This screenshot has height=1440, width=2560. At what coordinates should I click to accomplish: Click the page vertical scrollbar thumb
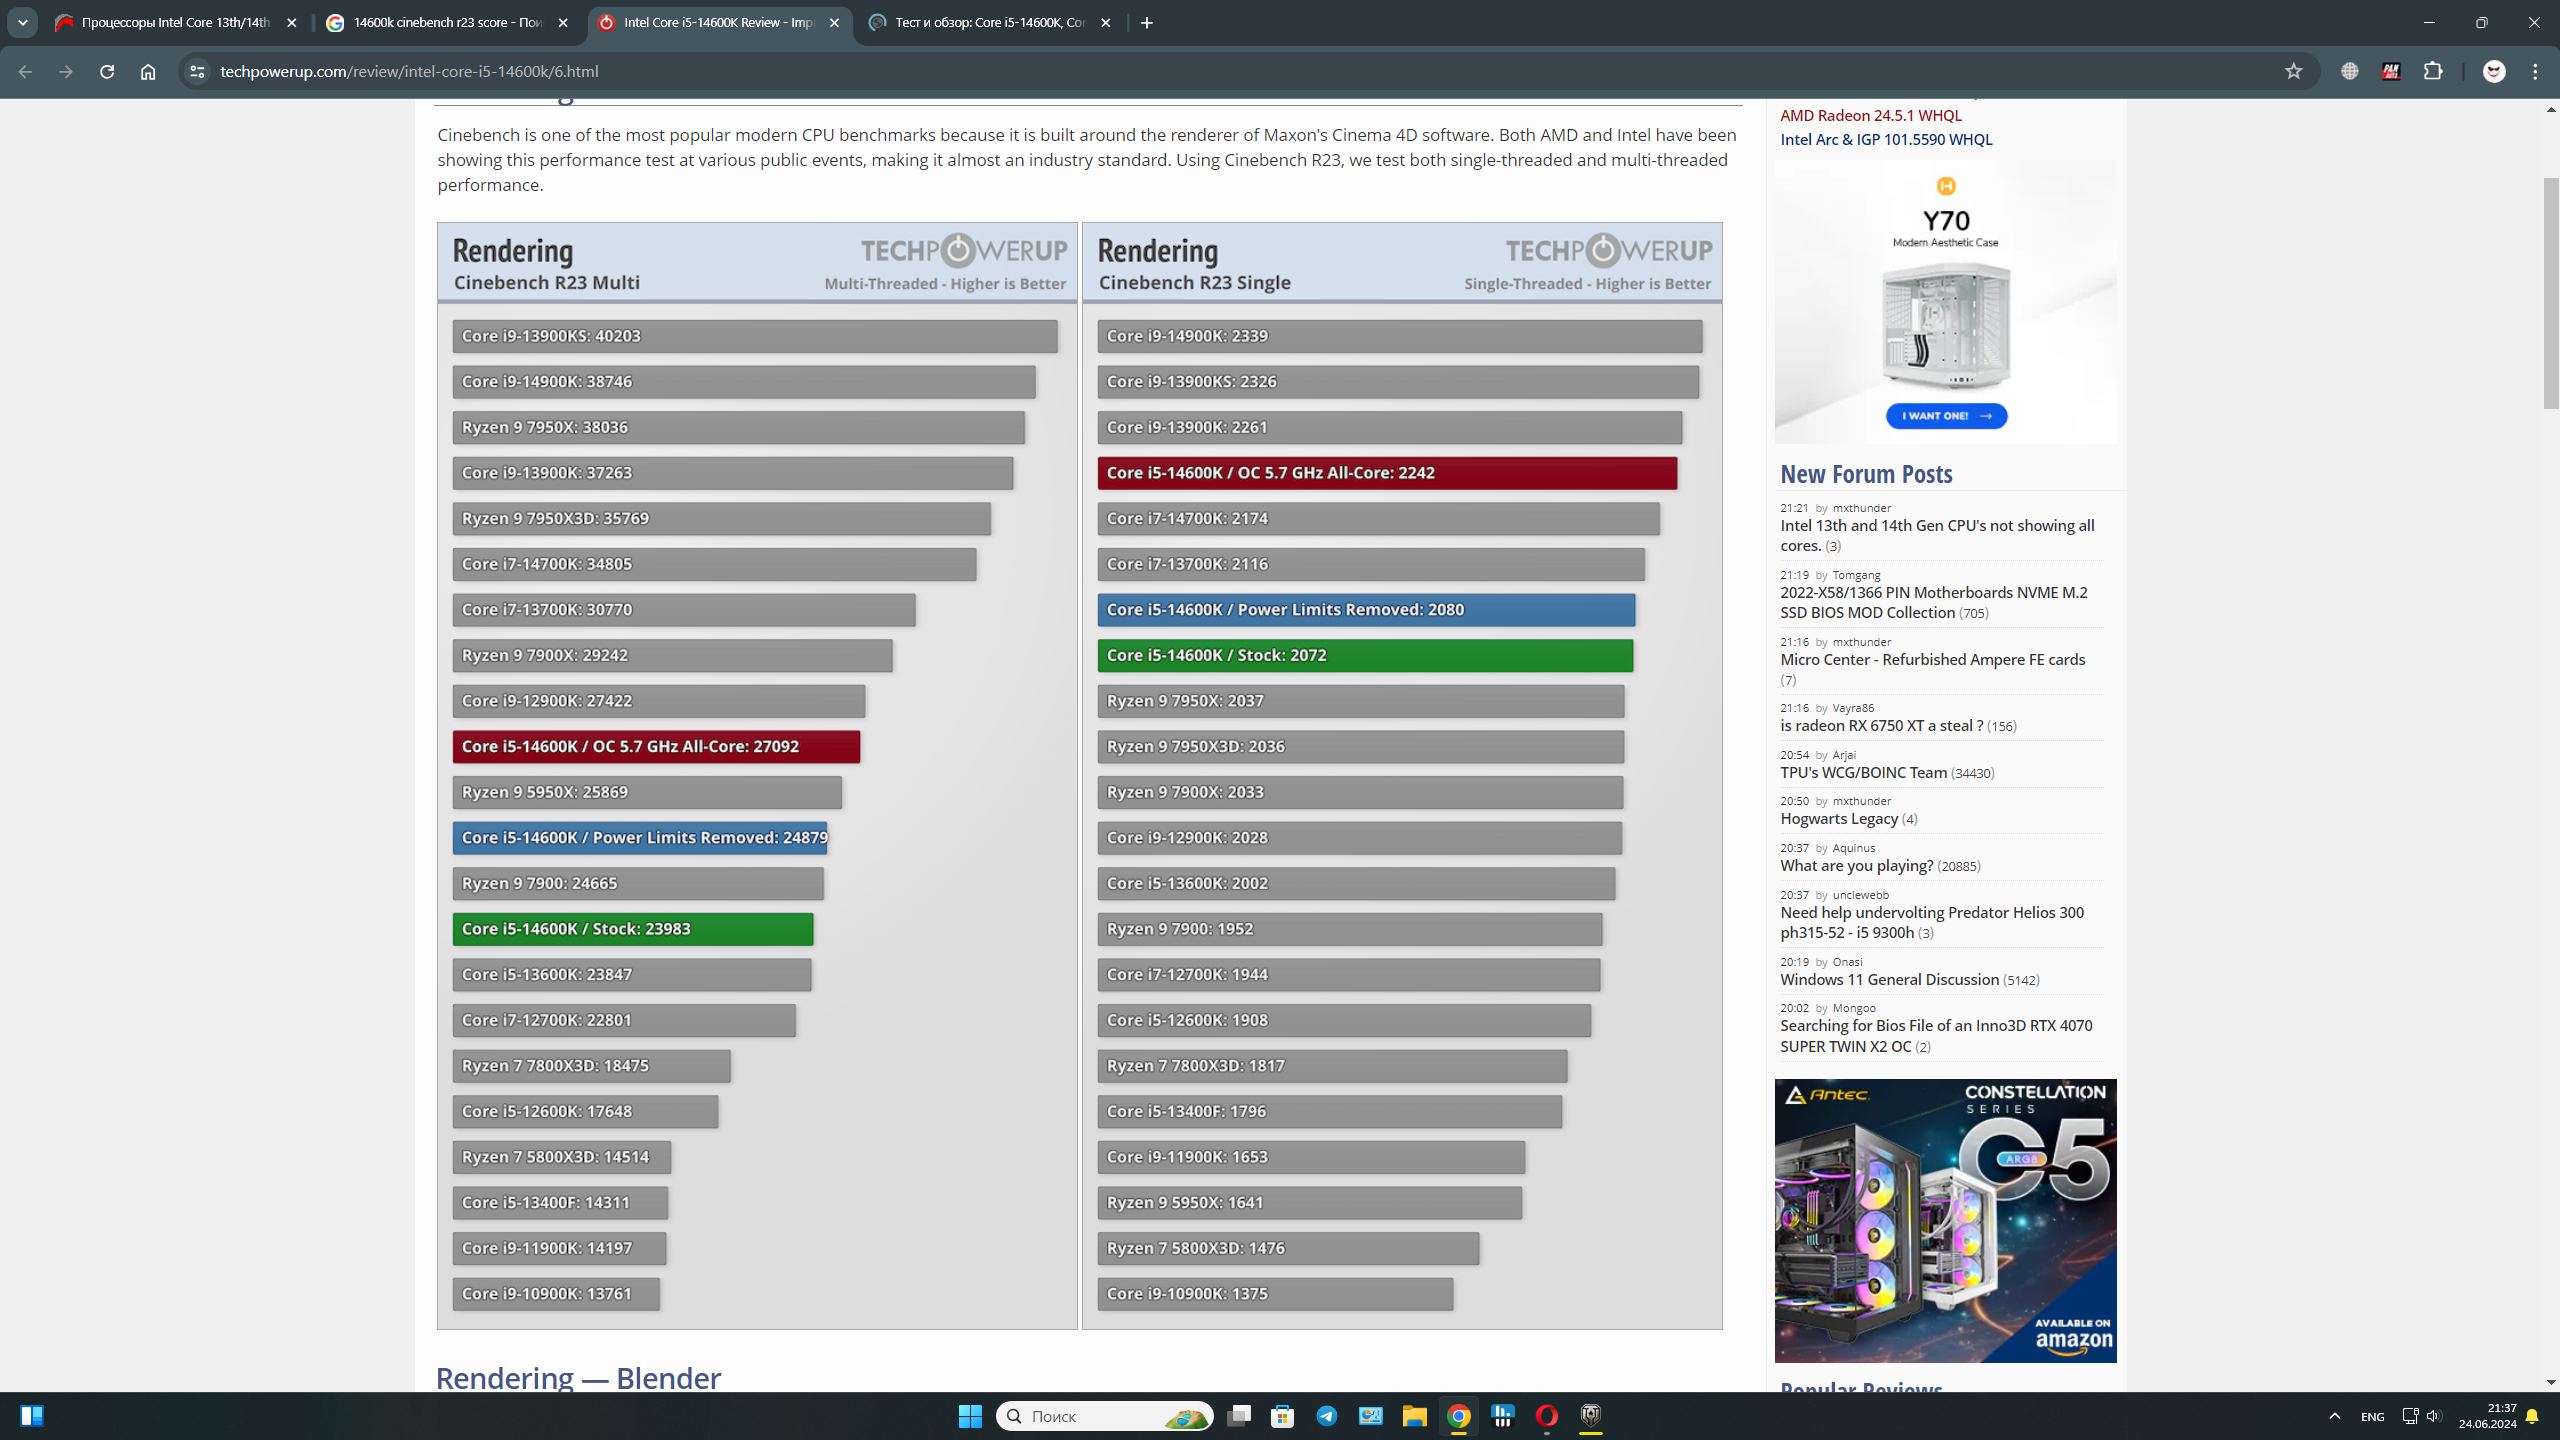click(x=2550, y=292)
